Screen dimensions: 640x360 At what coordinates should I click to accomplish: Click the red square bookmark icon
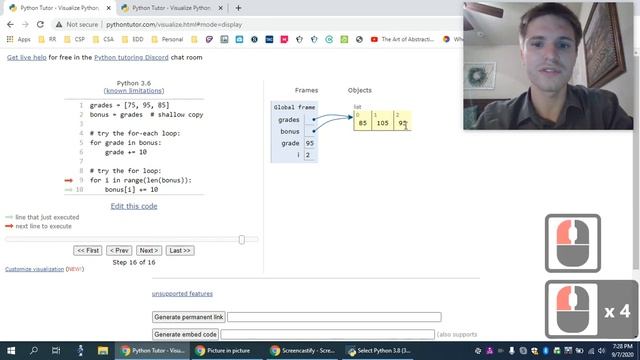click(x=284, y=39)
